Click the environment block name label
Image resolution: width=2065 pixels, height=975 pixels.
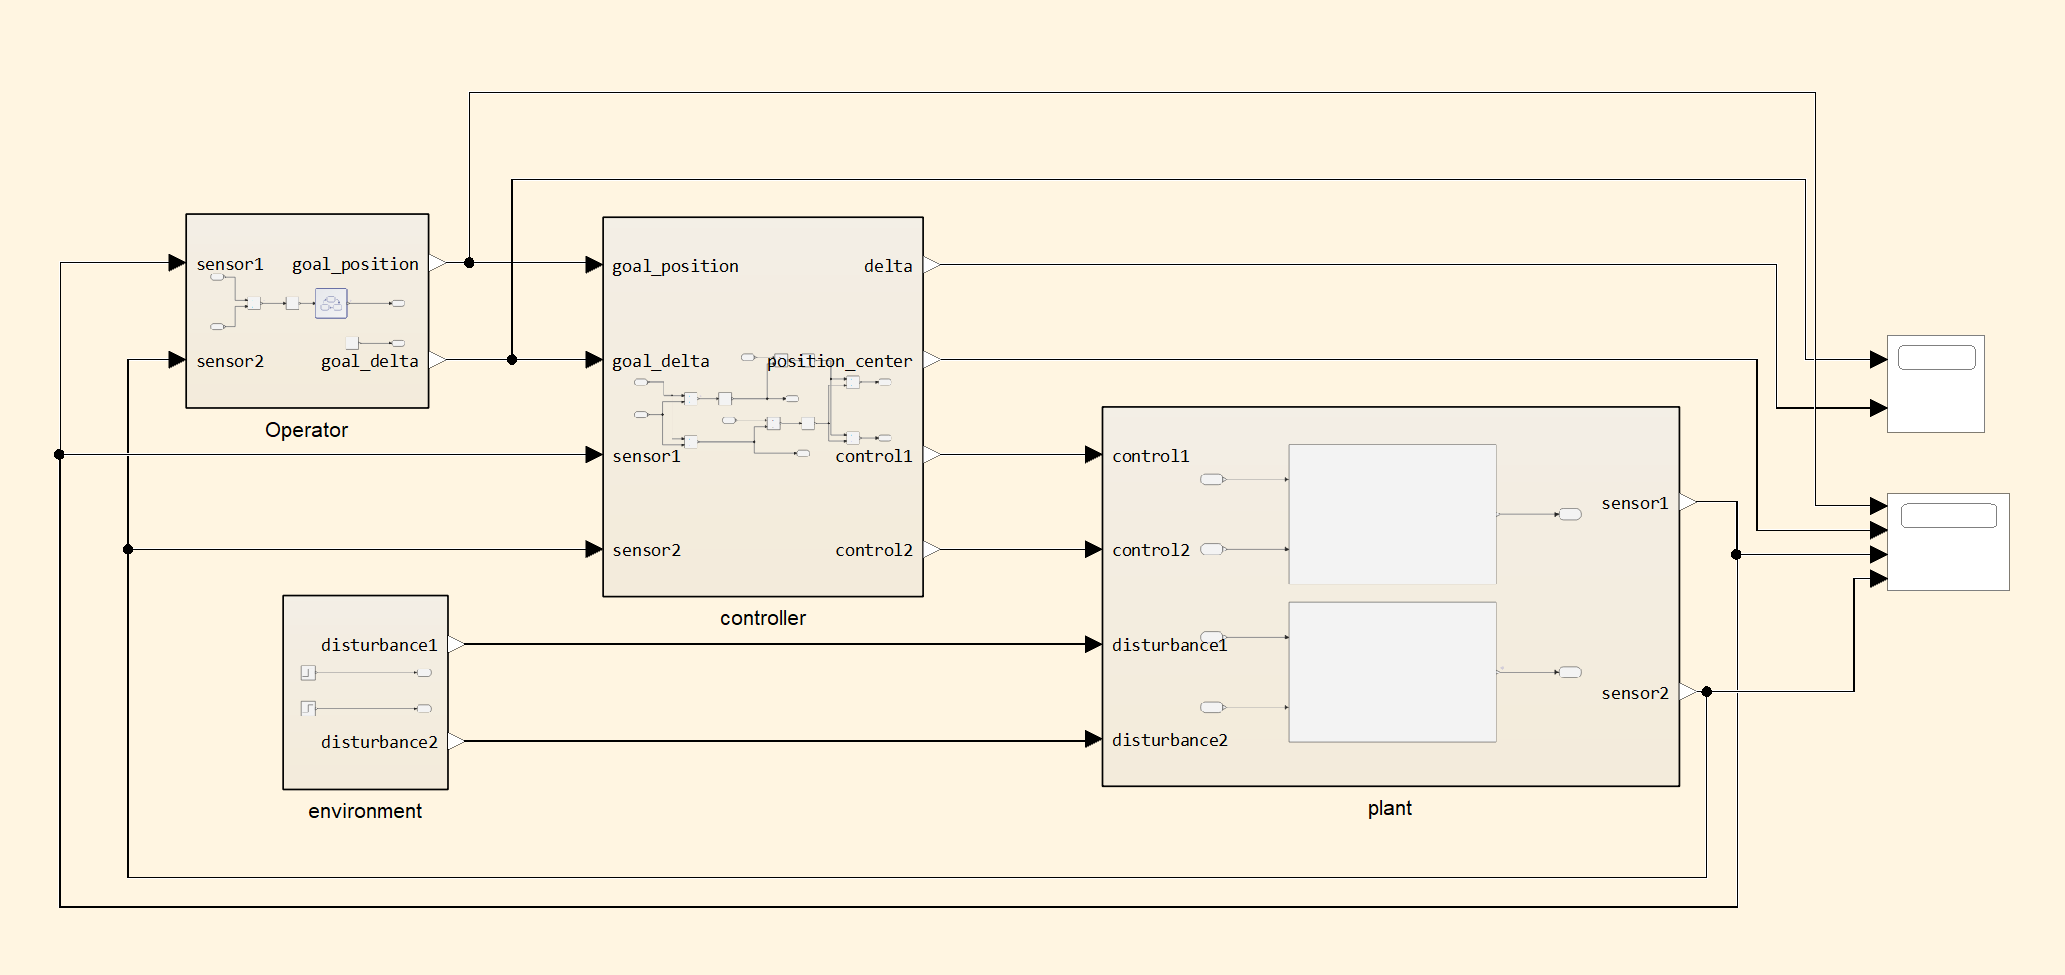point(365,811)
